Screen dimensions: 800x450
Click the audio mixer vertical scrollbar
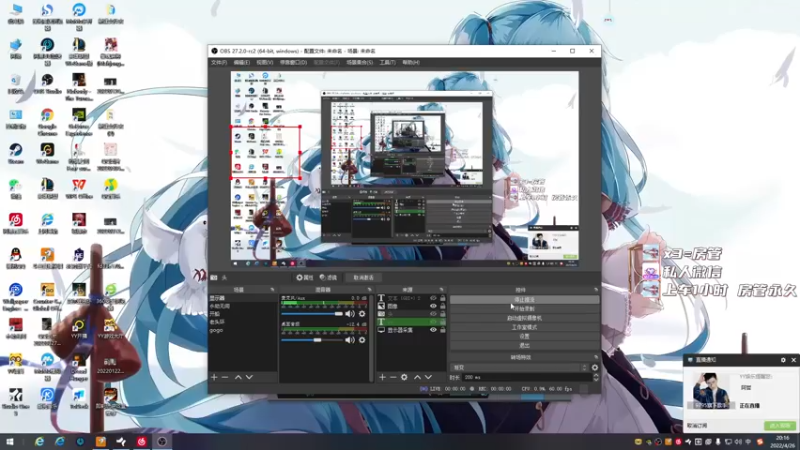coord(371,337)
